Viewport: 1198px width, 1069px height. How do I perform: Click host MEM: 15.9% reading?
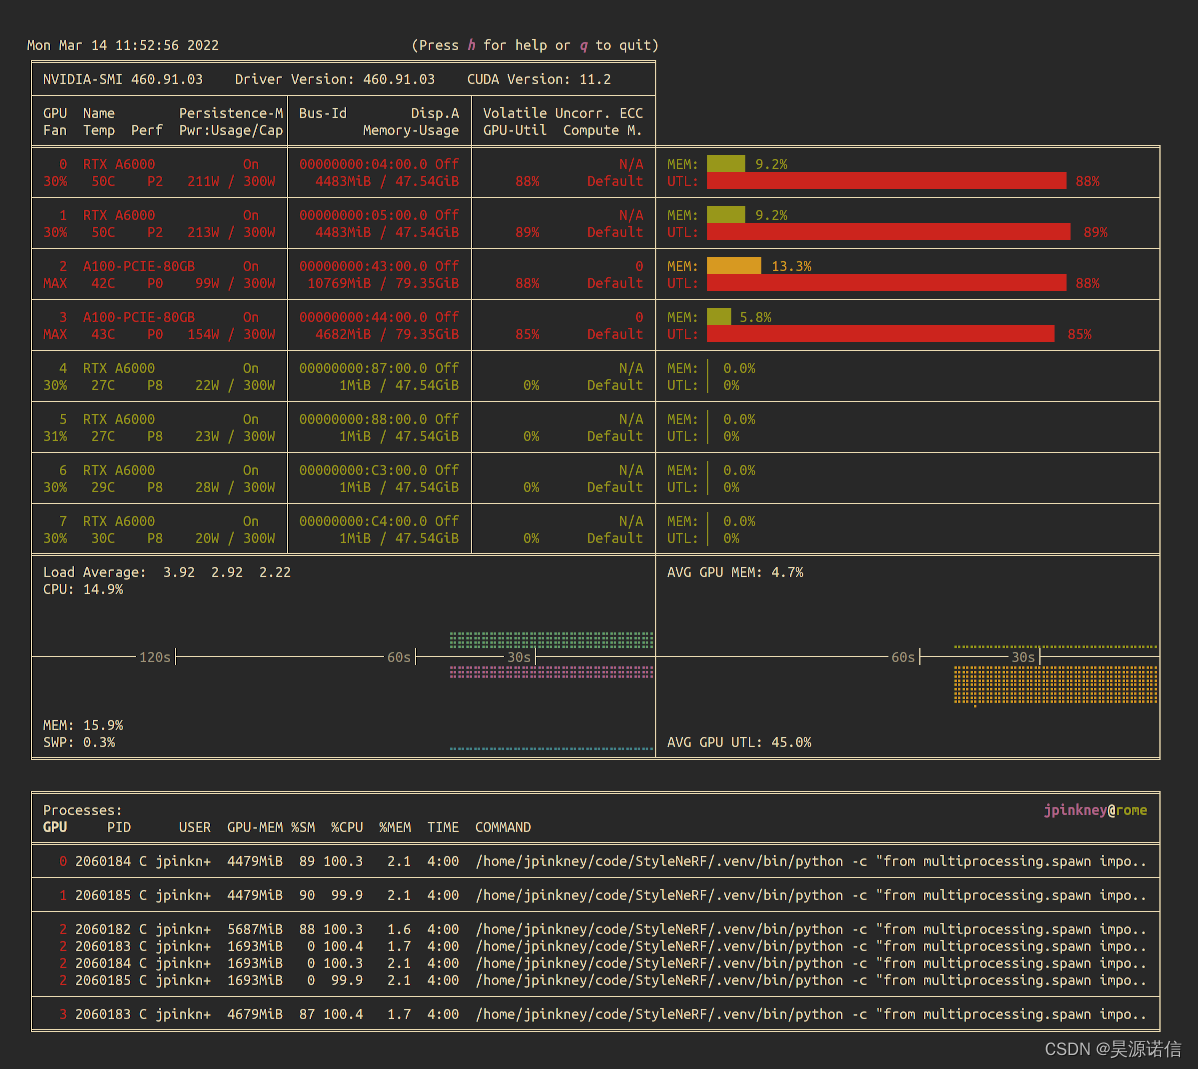pos(83,725)
